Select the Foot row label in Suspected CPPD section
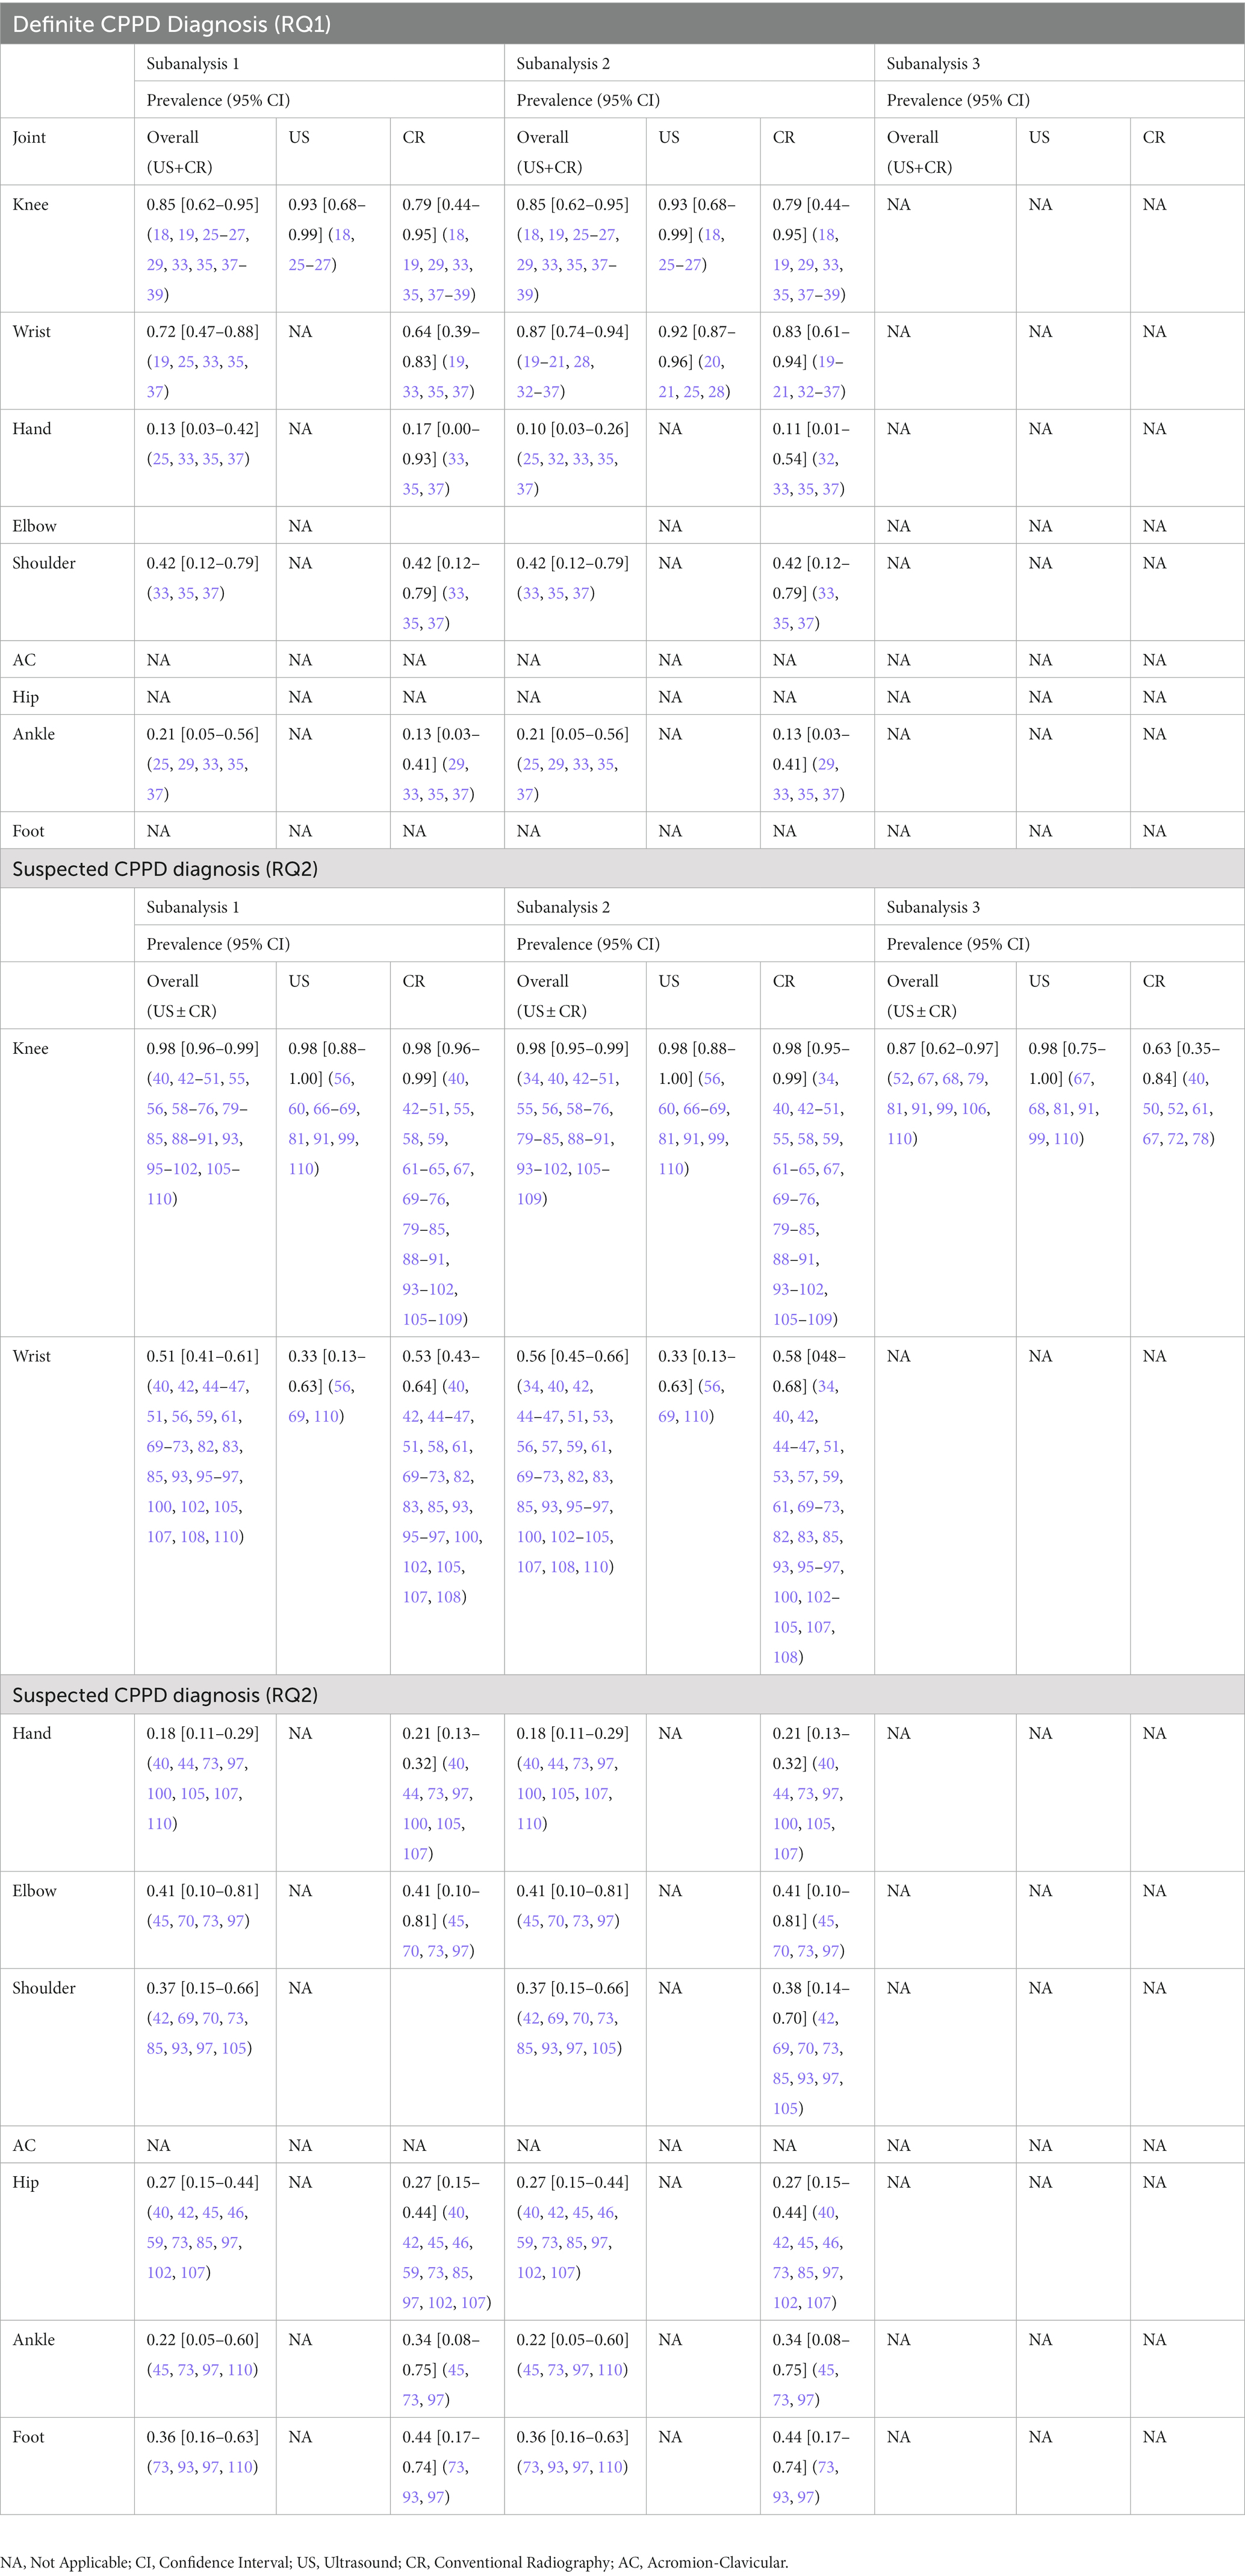The width and height of the screenshot is (1245, 2576). point(28,2436)
